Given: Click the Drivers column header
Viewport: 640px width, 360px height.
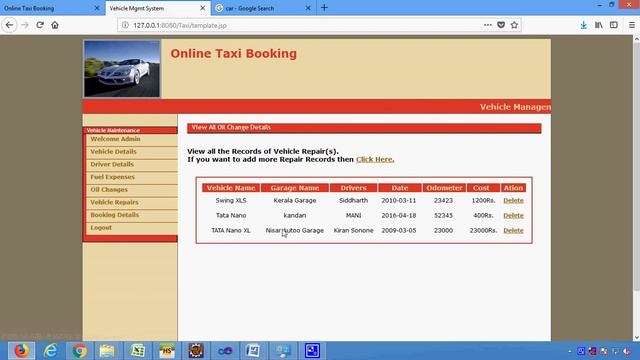Looking at the screenshot, I should [x=353, y=188].
